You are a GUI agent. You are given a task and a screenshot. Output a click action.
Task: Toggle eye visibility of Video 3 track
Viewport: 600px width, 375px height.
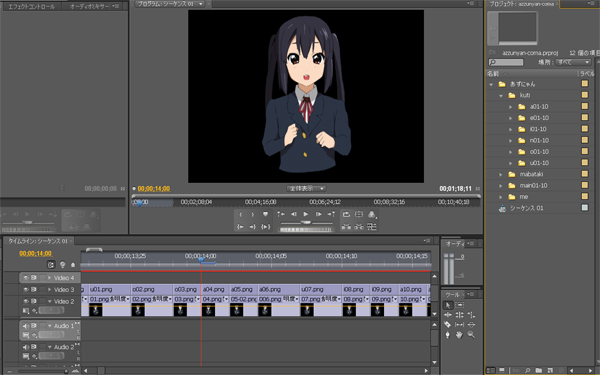tap(26, 290)
